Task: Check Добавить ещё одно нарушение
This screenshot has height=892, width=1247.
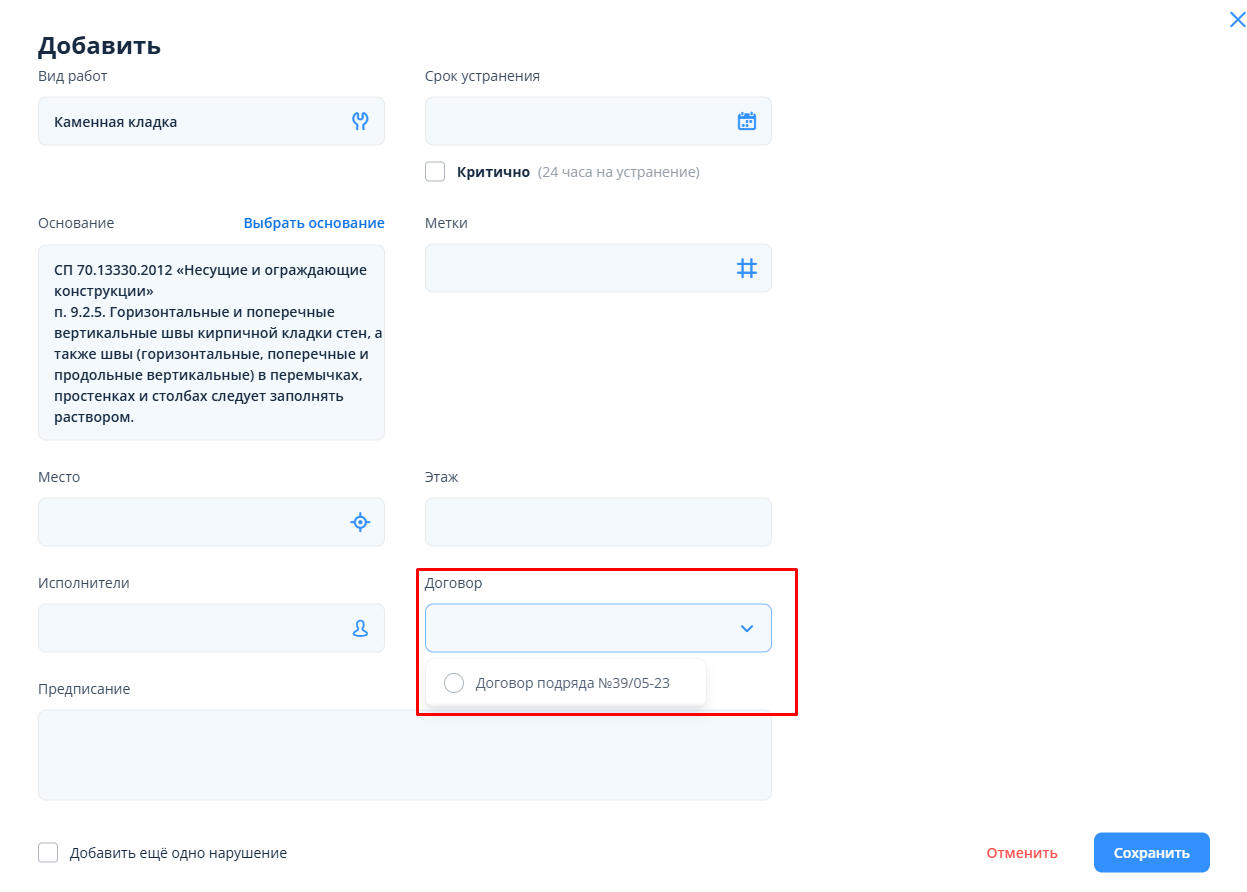Action: point(48,853)
